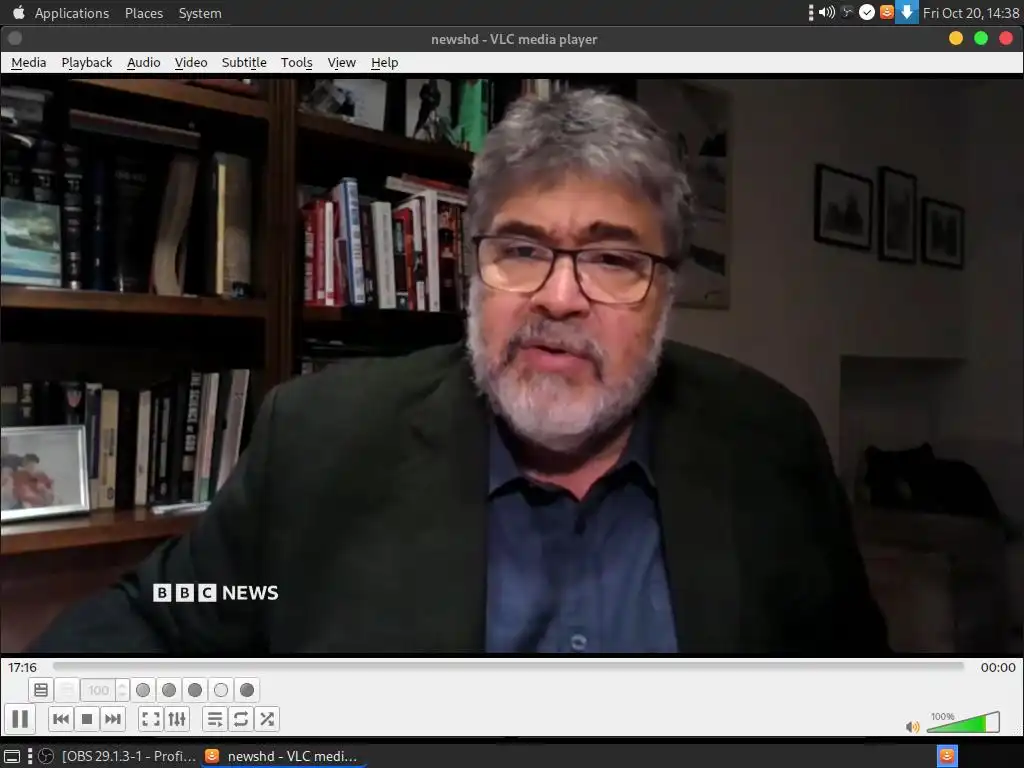
Task: Click the elapsed time 17:16 label
Action: (22, 667)
